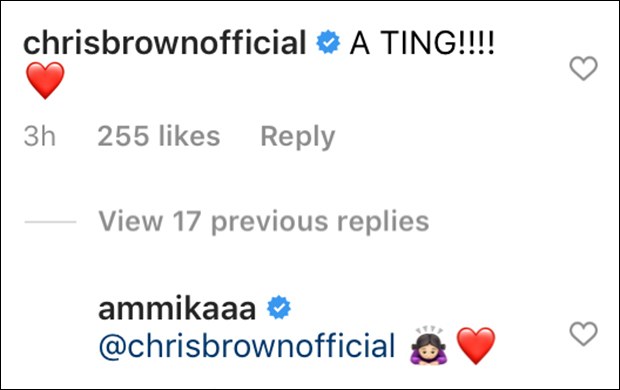Screen dimensions: 620x390
Task: Open chrisbrownofficial's profile from username
Action: [165, 42]
